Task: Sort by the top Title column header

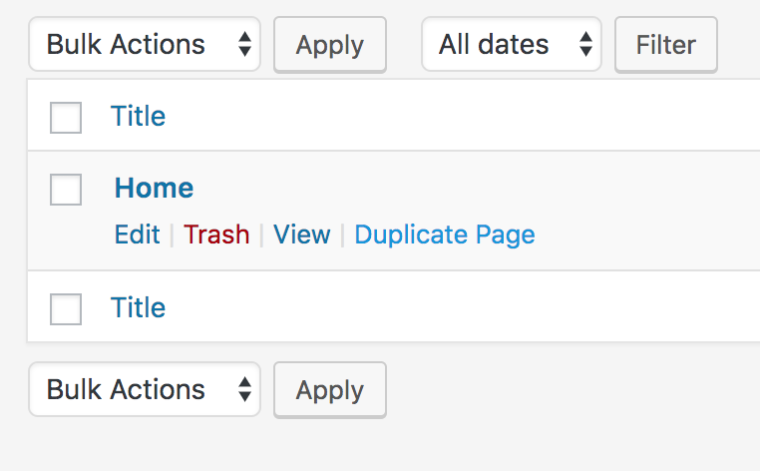Action: tap(138, 116)
